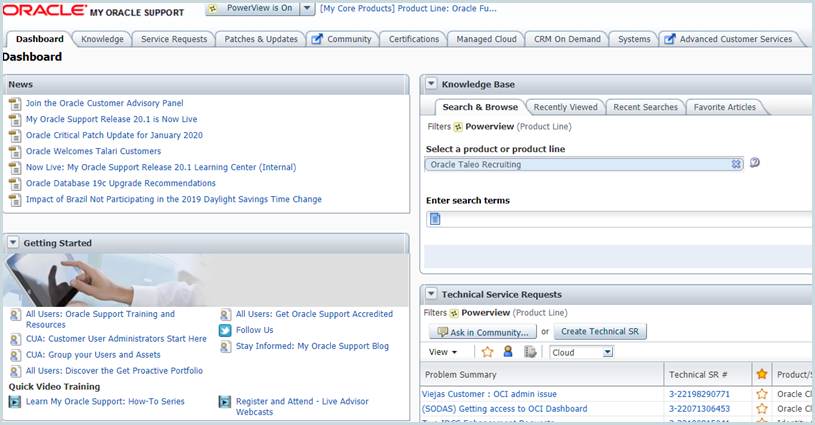Click the video icon beside How-To Series
The height and width of the screenshot is (425, 815).
[x=14, y=402]
